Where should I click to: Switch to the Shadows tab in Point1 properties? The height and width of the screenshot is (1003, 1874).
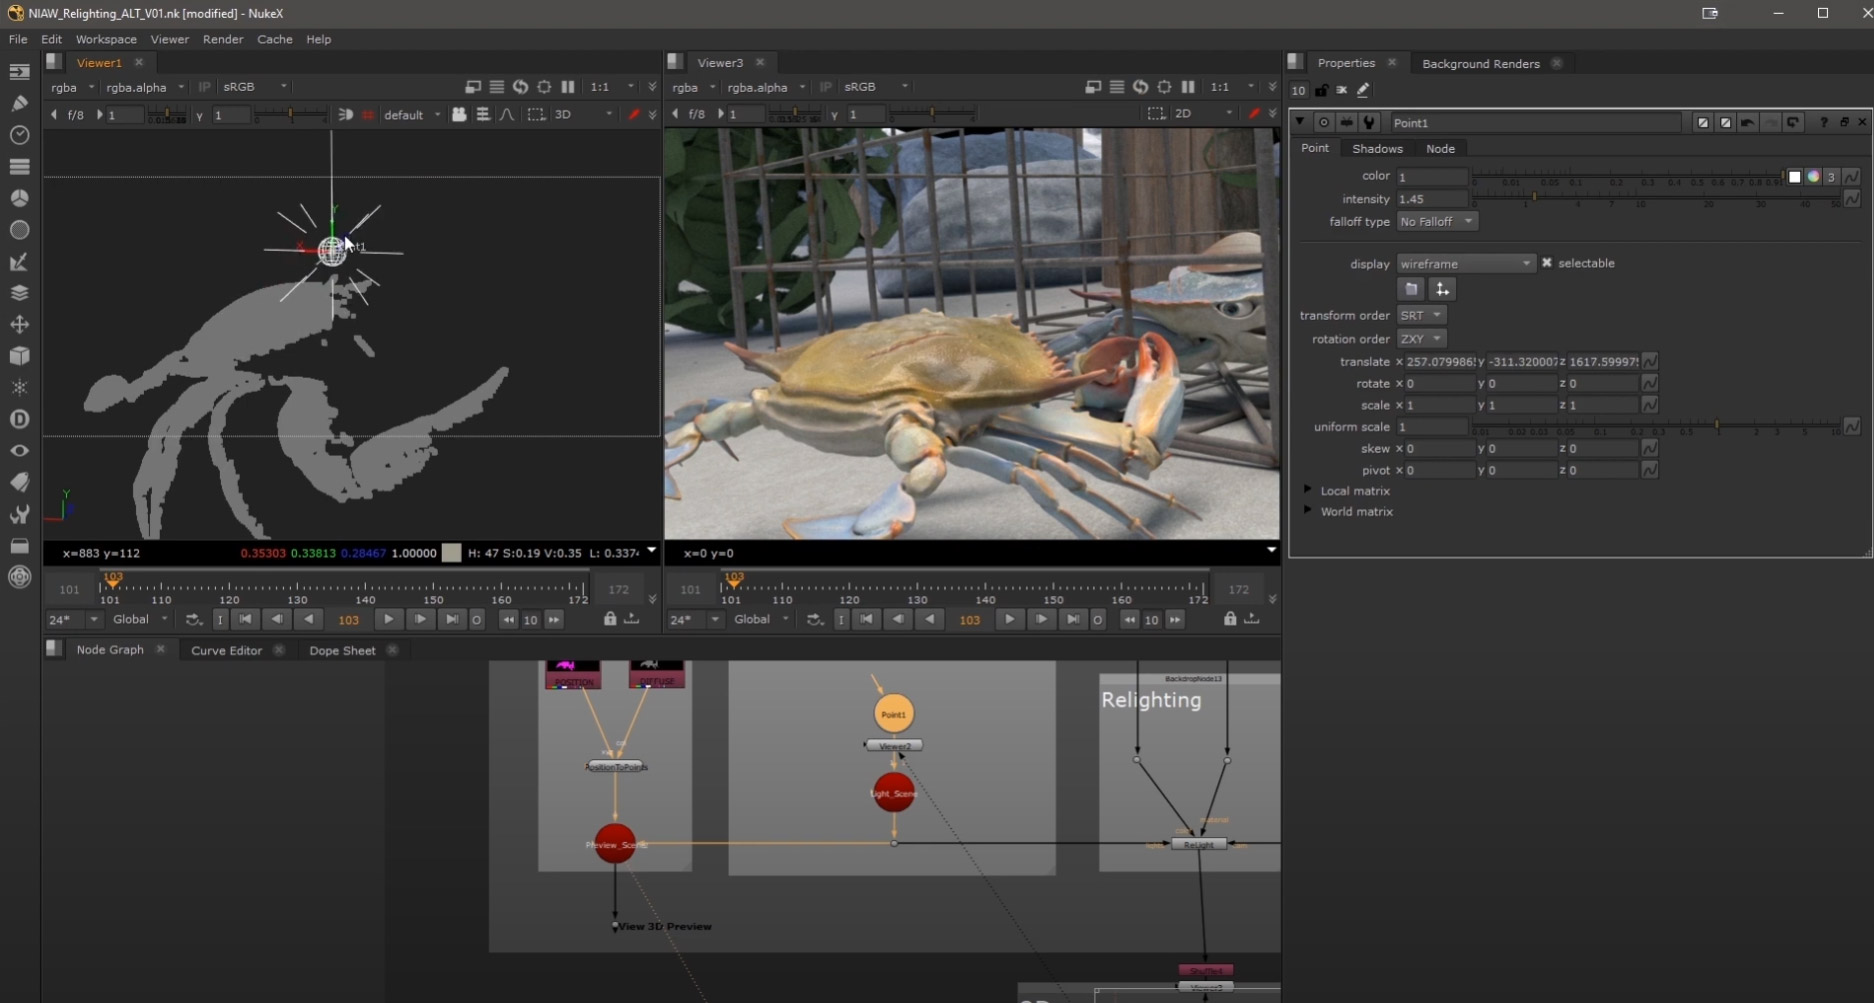[x=1377, y=148]
